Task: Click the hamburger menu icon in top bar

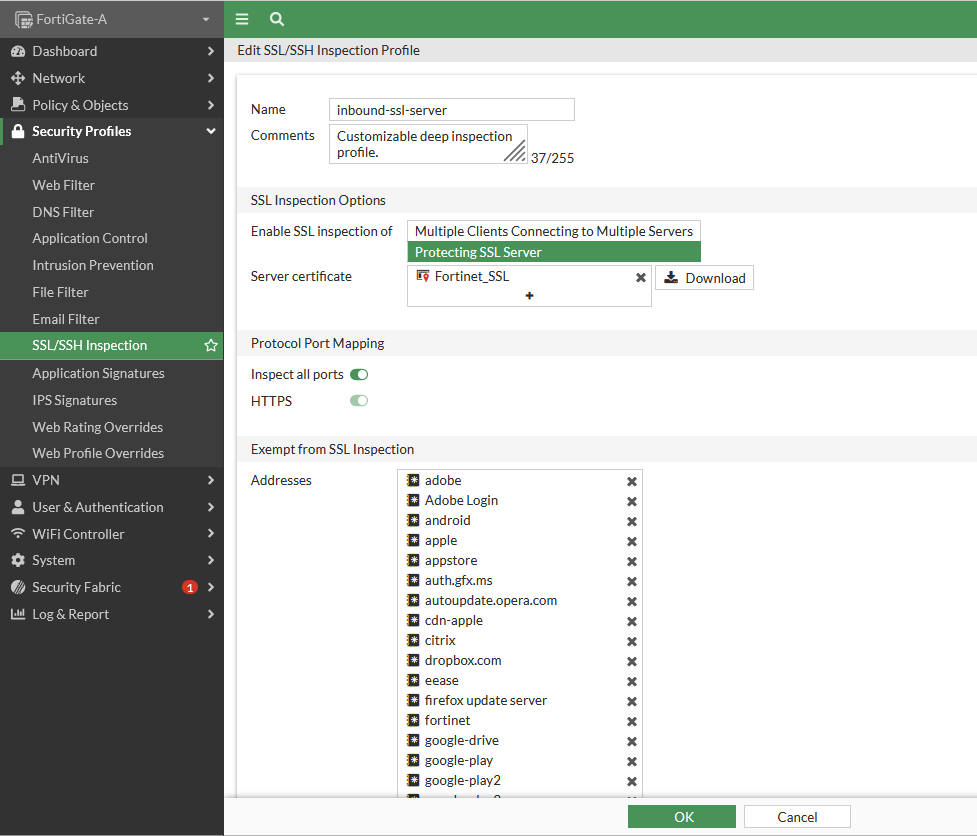Action: (242, 19)
